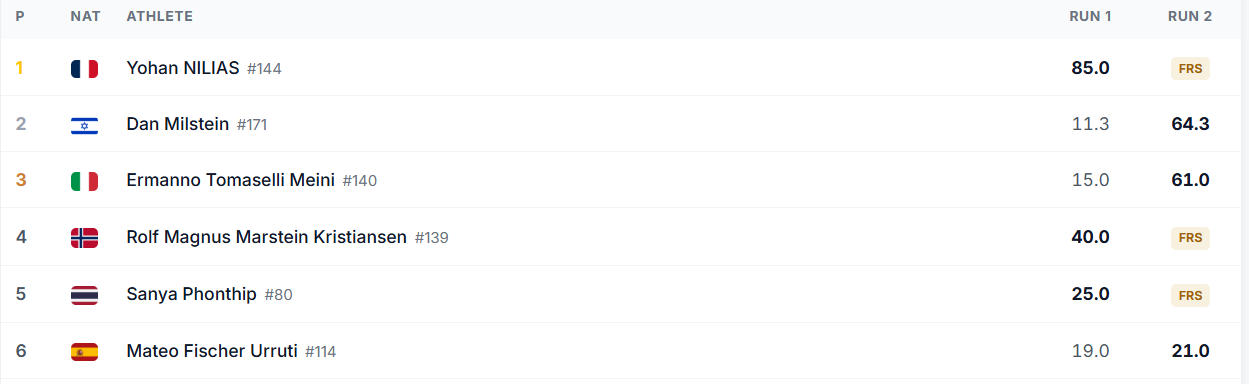The height and width of the screenshot is (384, 1249).
Task: Sort by the ATHLETE column header
Action: pyautogui.click(x=160, y=17)
